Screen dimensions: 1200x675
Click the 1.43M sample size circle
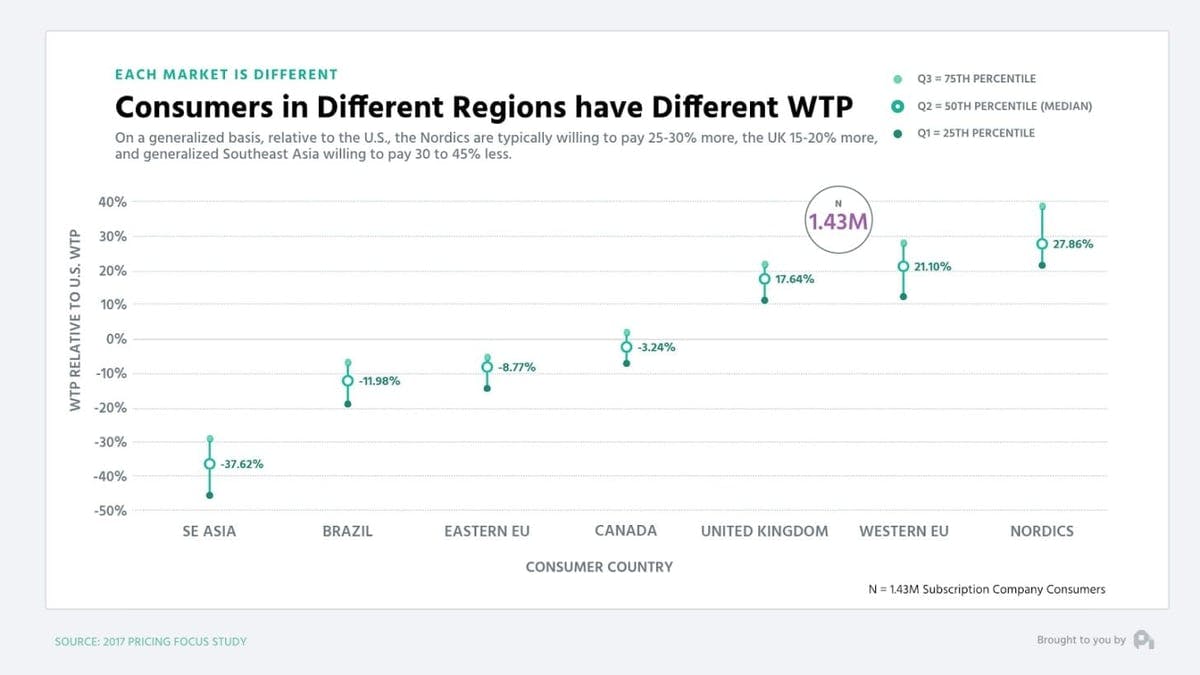click(838, 220)
